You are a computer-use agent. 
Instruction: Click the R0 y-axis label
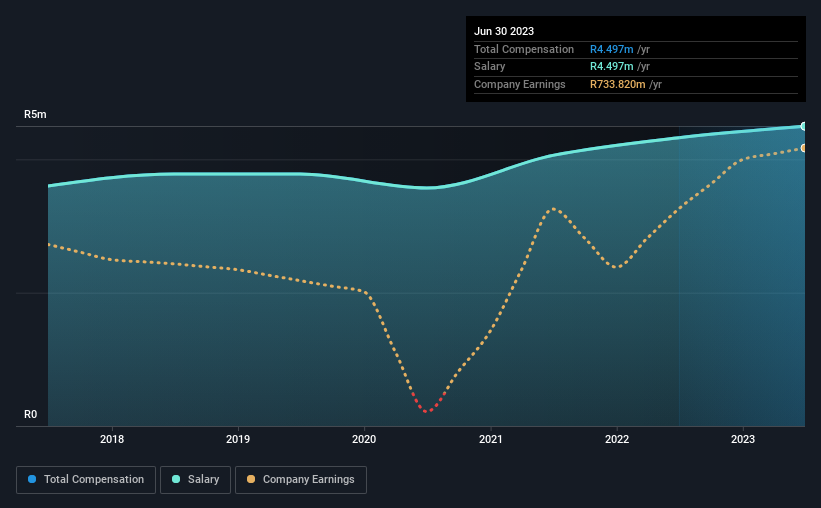tap(30, 414)
